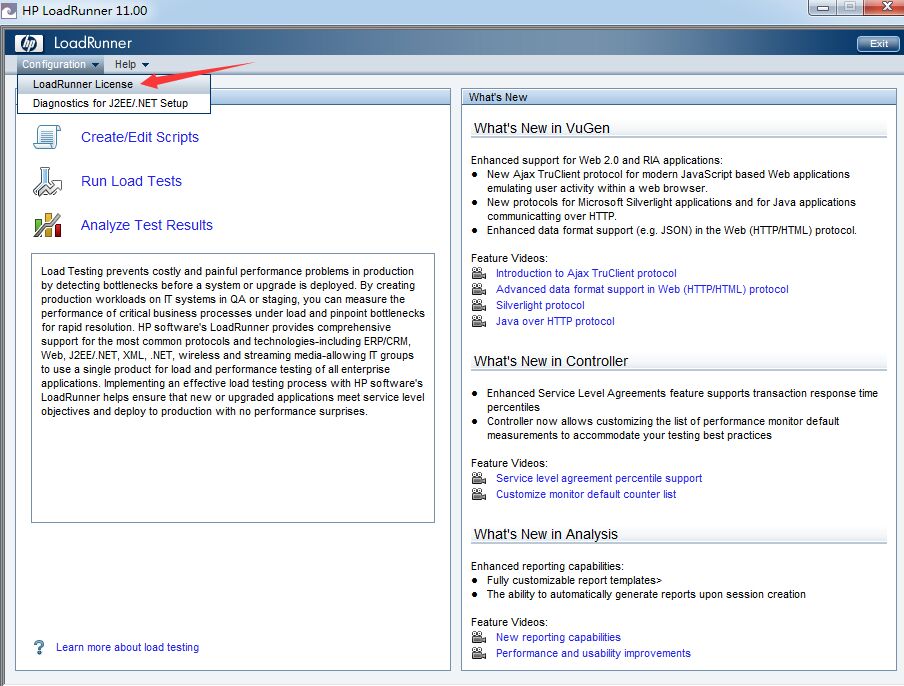The height and width of the screenshot is (686, 904).
Task: Click video icon beside Introduction to Ajax TruClient
Action: (x=479, y=273)
